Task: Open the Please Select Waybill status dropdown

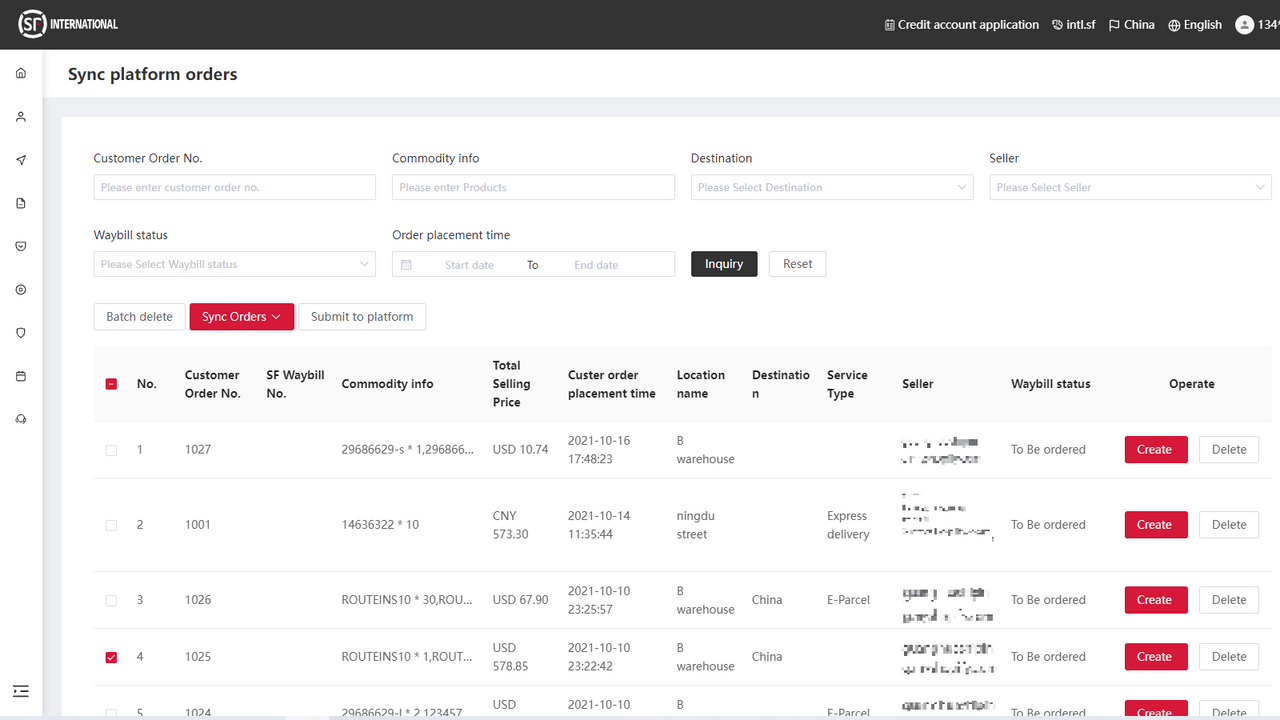Action: tap(234, 263)
